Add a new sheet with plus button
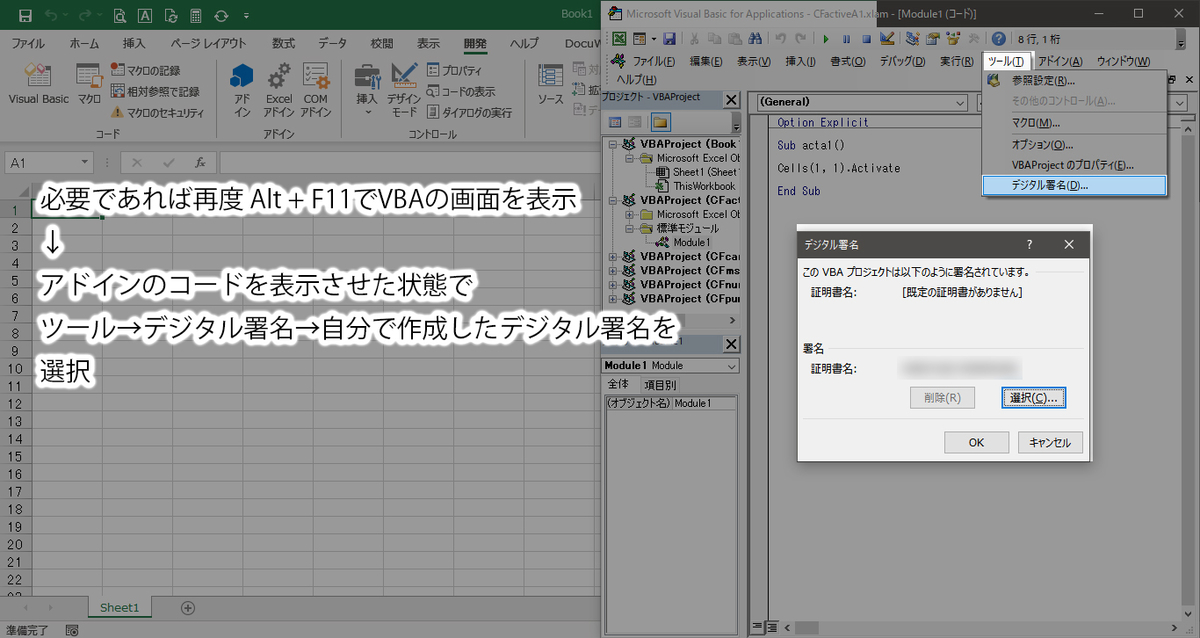The width and height of the screenshot is (1200, 638). click(187, 607)
